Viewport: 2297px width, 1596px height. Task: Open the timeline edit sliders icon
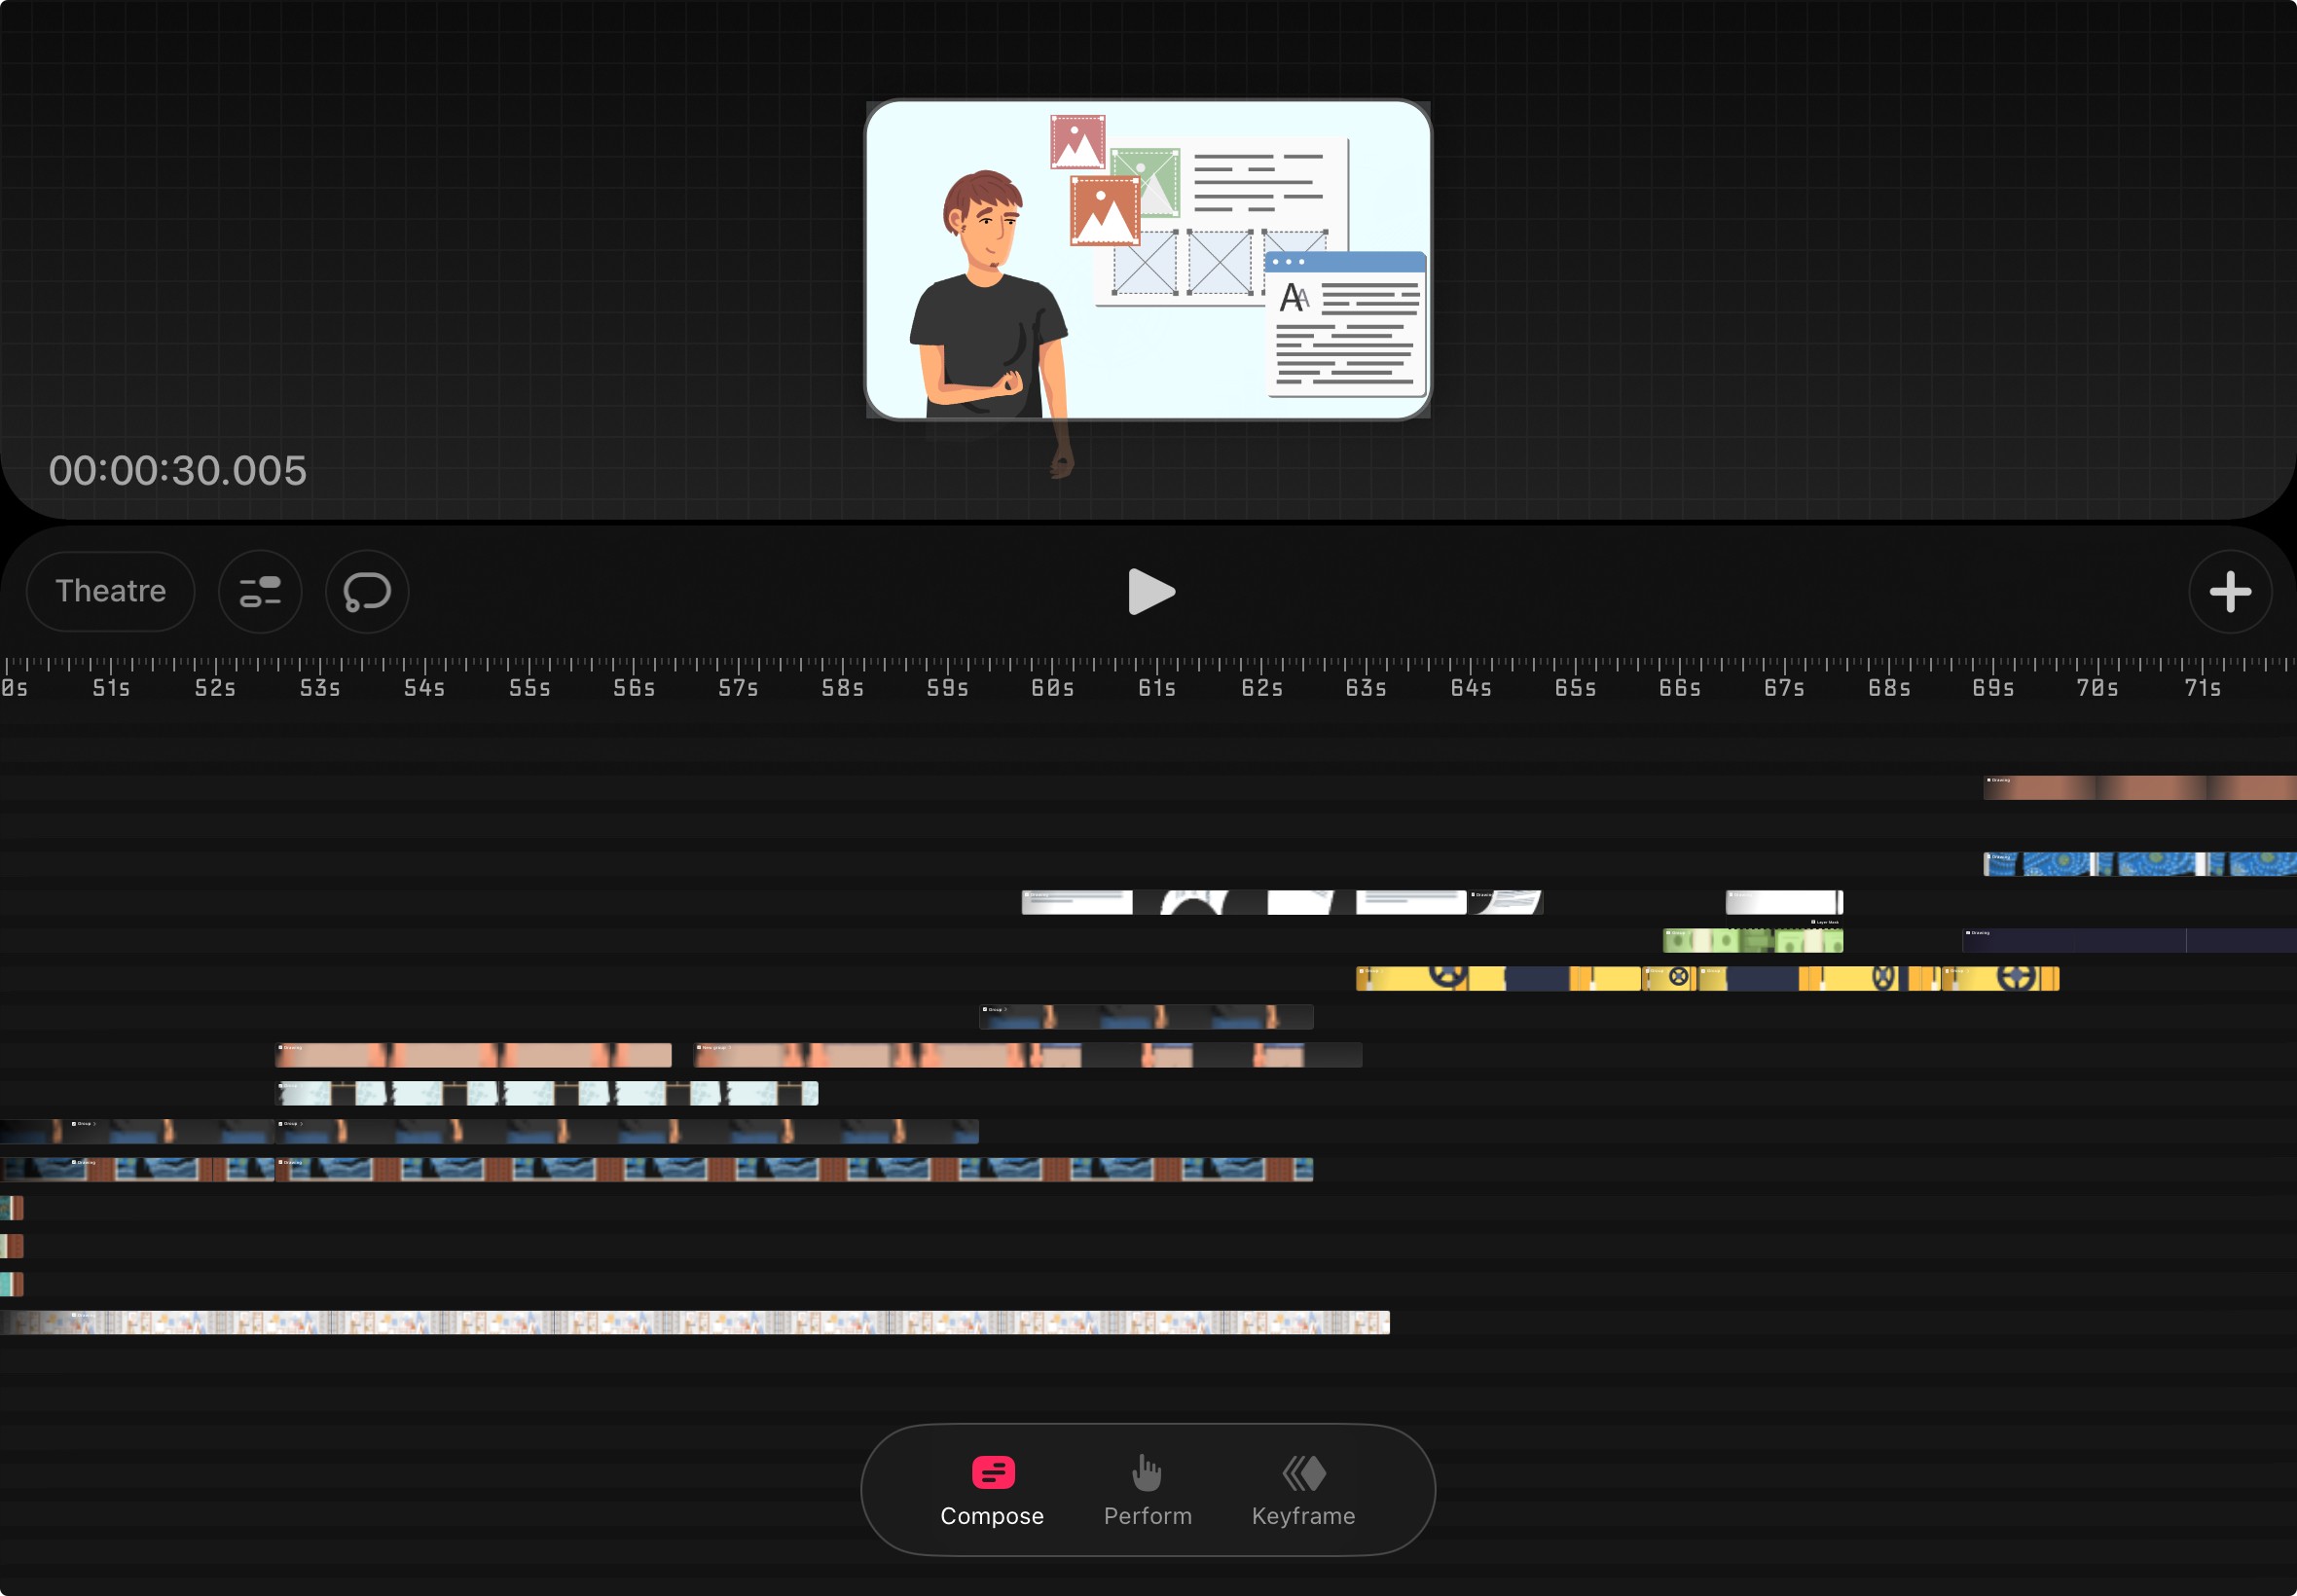260,591
